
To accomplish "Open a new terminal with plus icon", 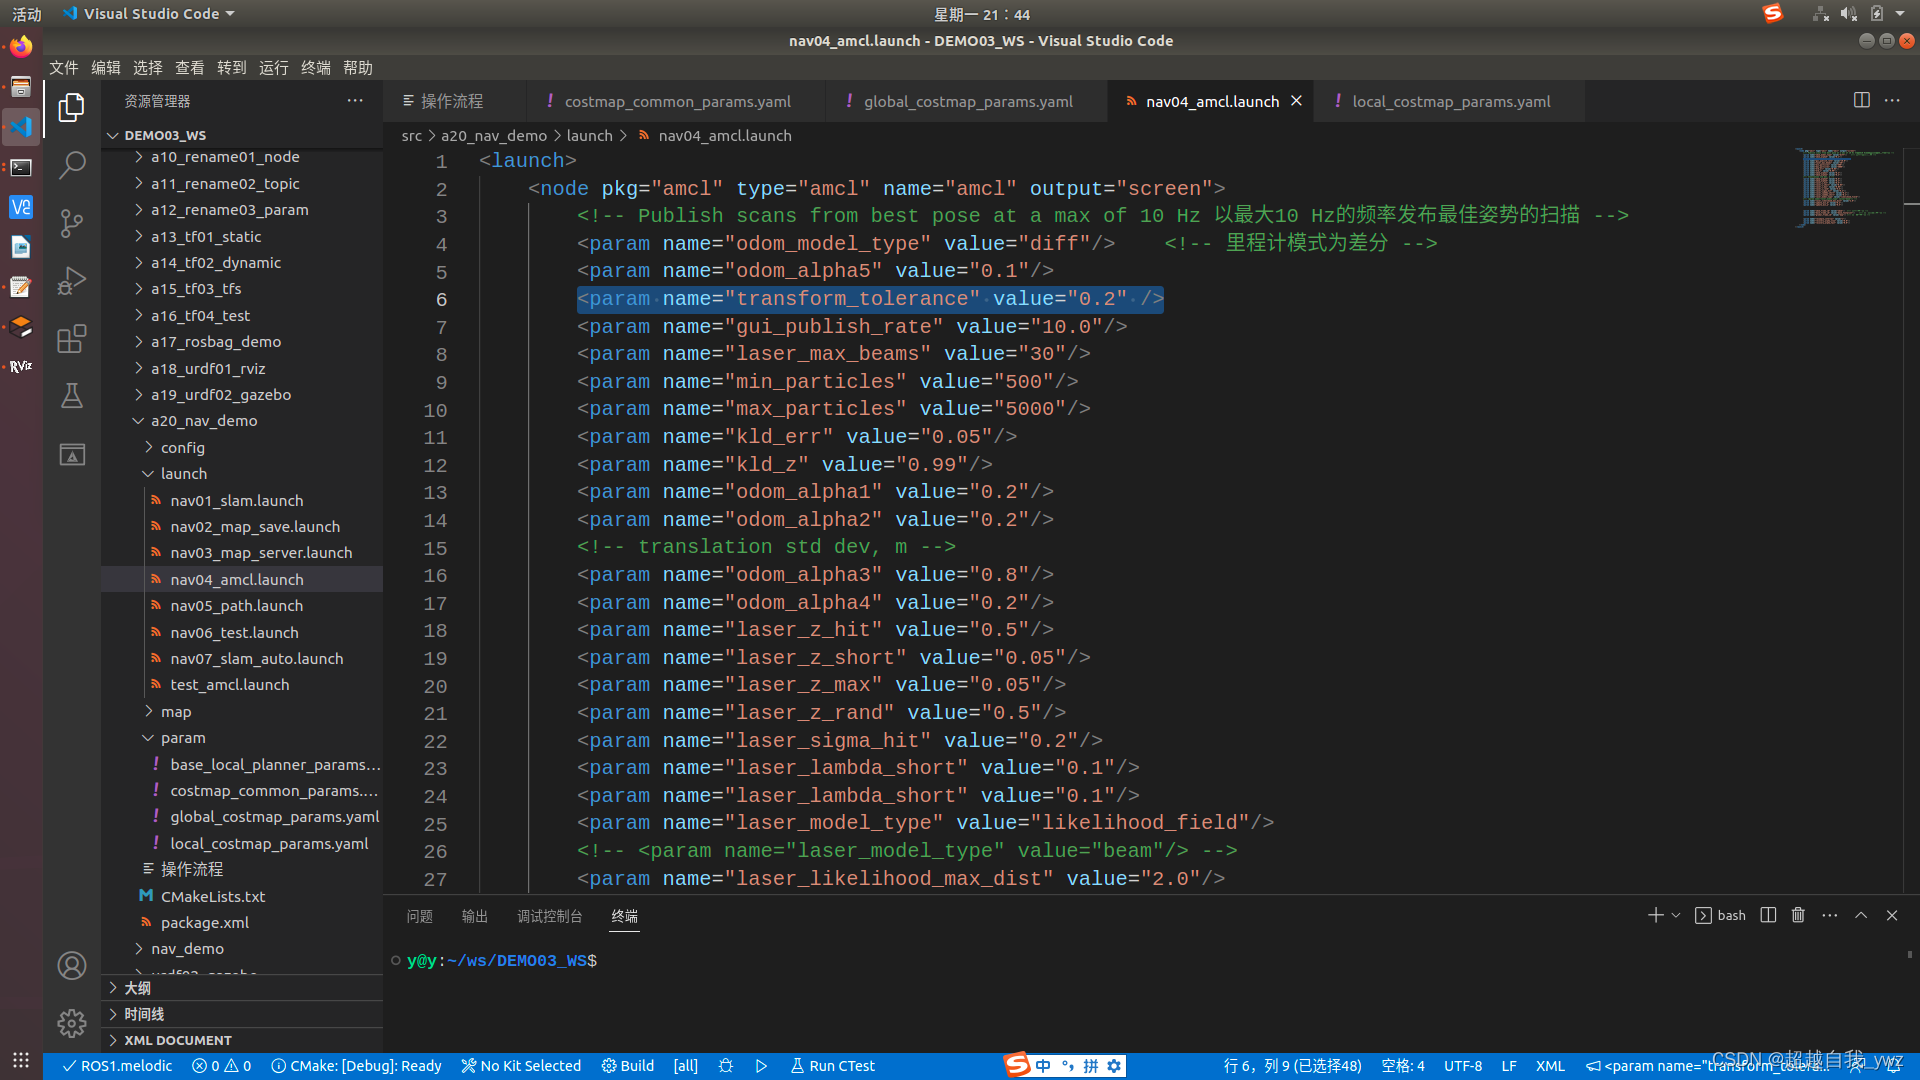I will tap(1655, 915).
